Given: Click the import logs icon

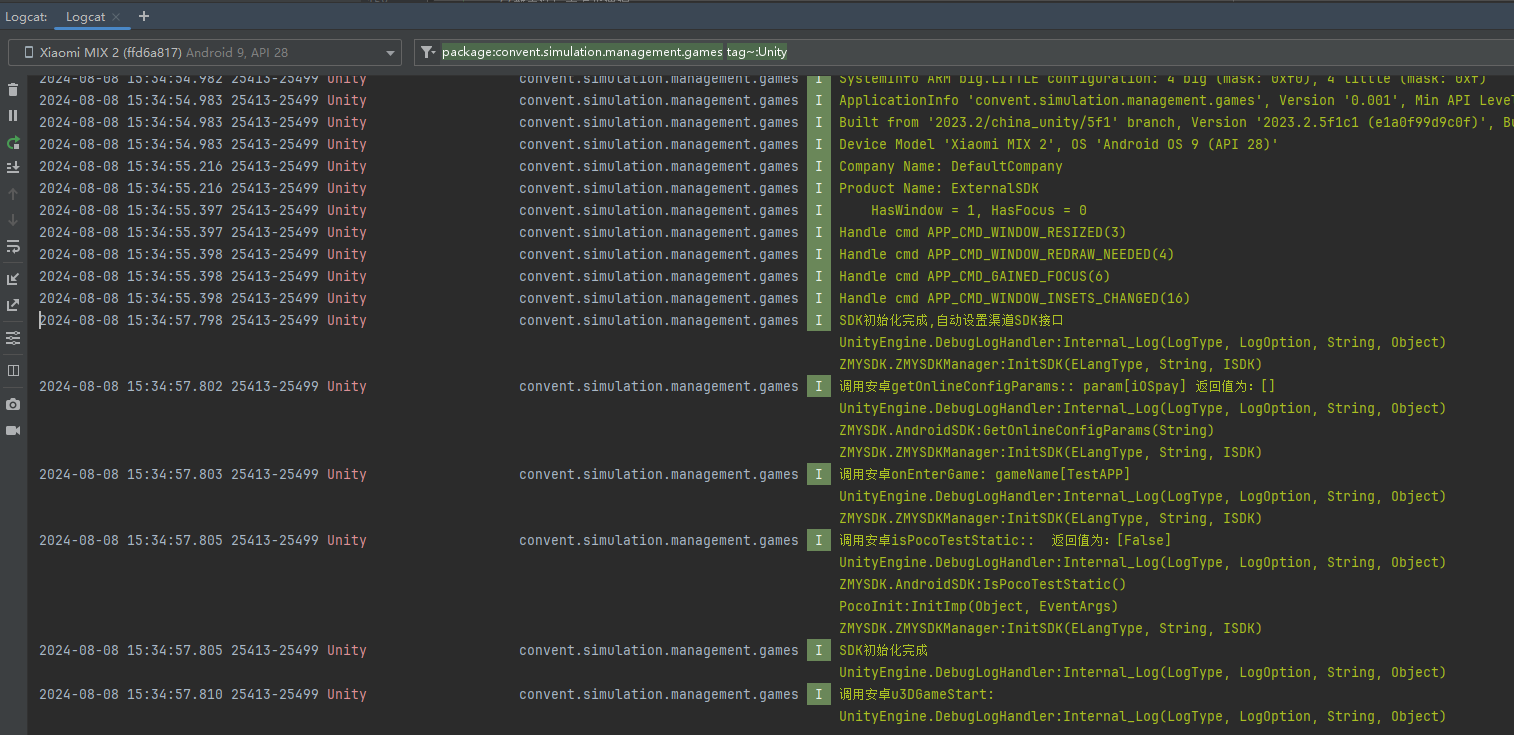Looking at the screenshot, I should pyautogui.click(x=13, y=279).
